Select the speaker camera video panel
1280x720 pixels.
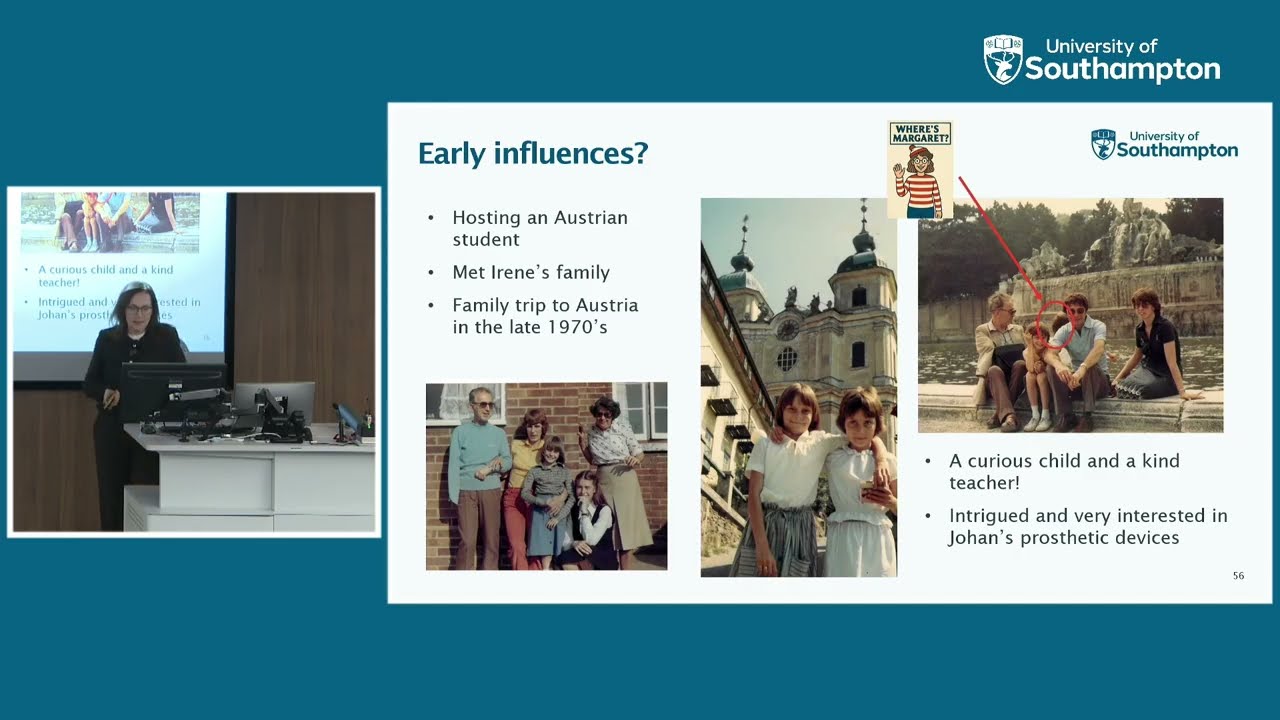coord(194,362)
